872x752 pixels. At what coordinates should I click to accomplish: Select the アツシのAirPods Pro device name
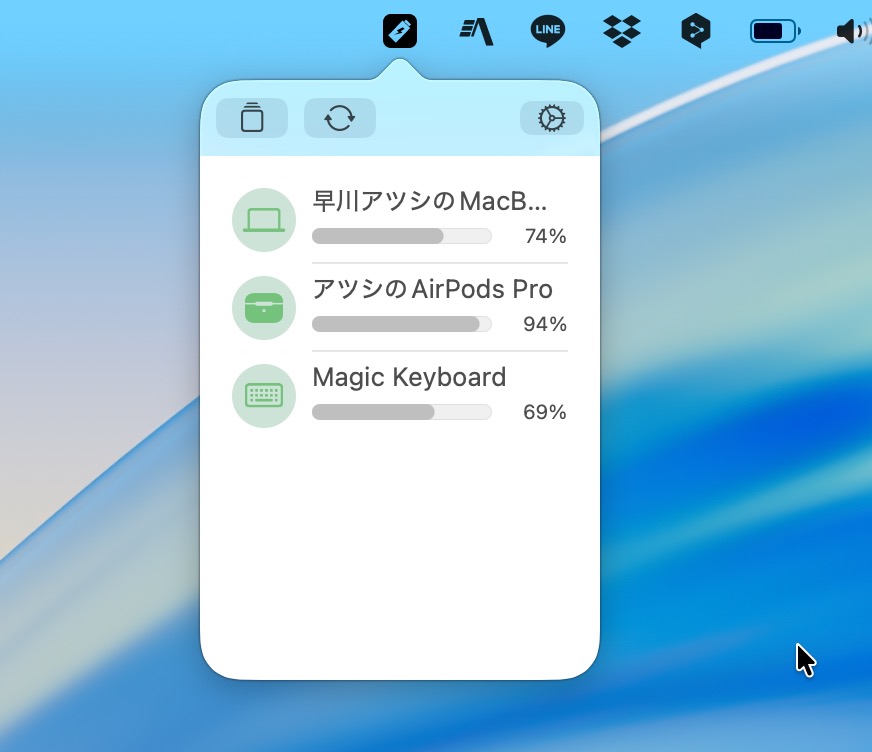432,290
